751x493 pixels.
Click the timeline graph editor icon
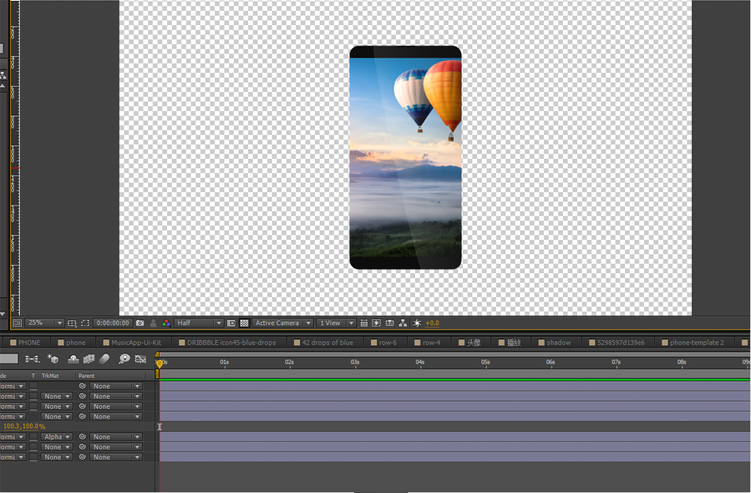pyautogui.click(x=141, y=358)
